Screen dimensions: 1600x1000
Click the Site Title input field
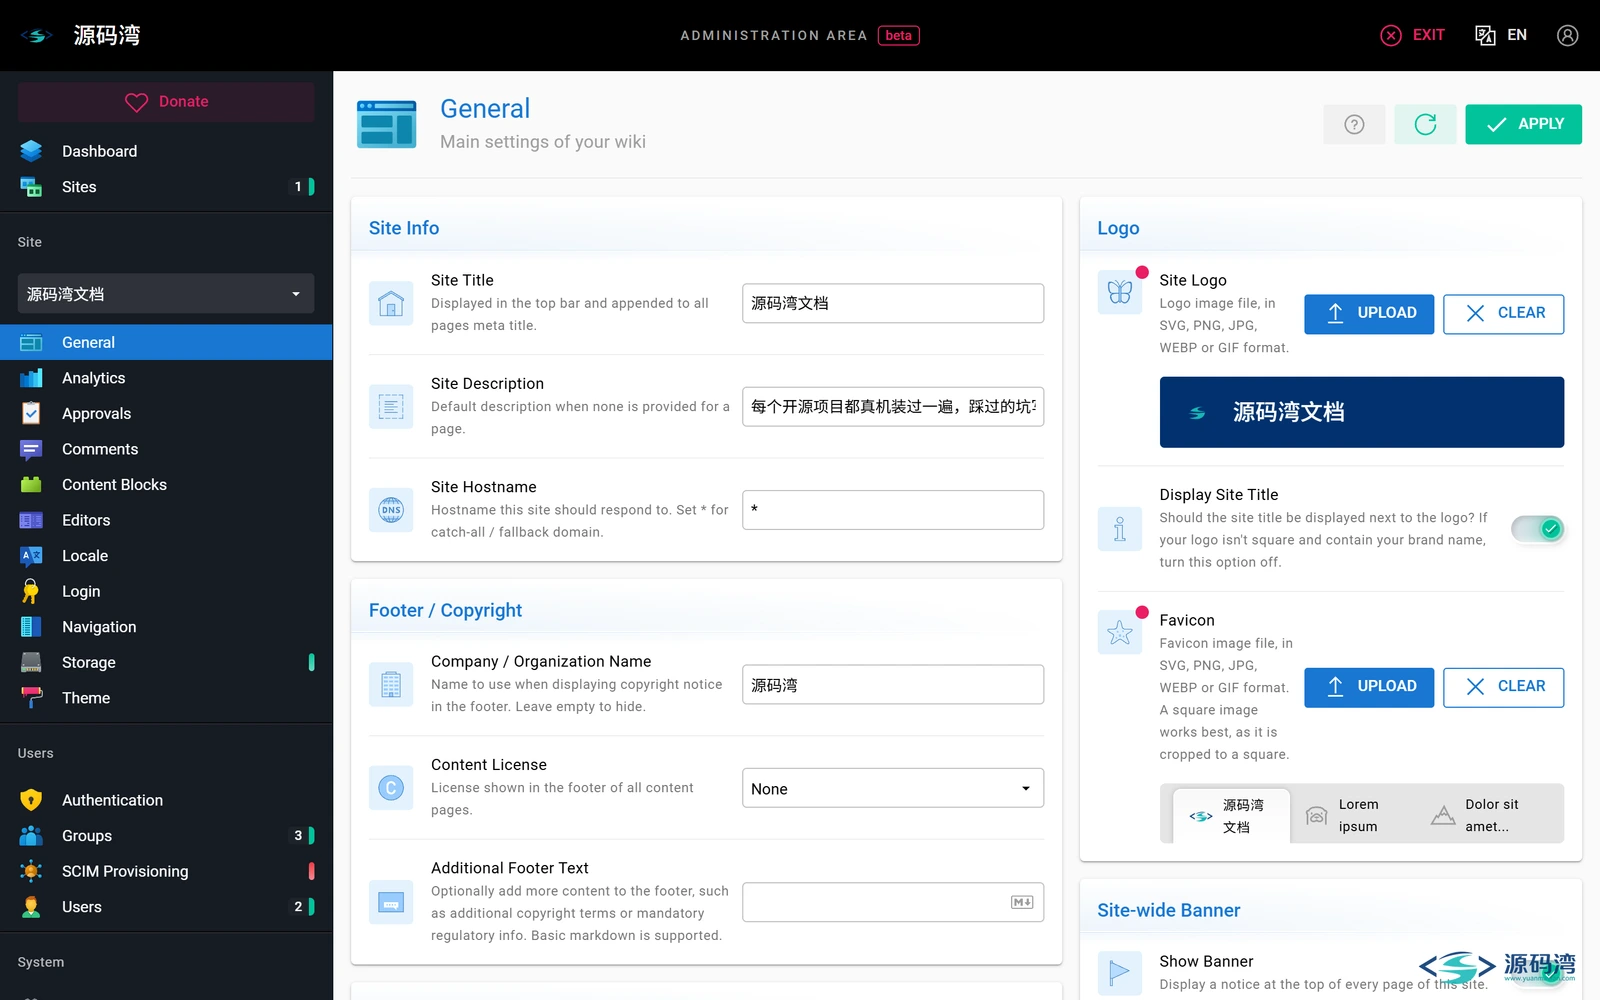click(x=893, y=303)
